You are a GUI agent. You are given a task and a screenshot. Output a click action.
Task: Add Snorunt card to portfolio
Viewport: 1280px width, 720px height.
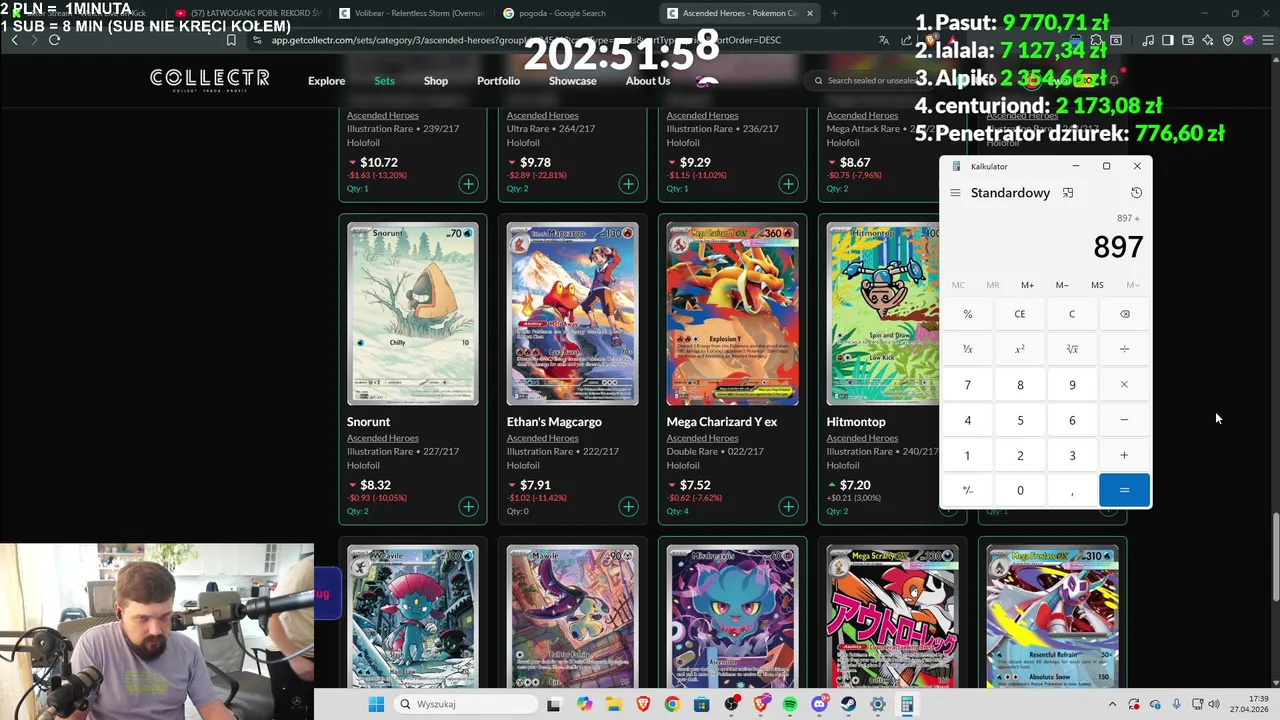pyautogui.click(x=468, y=507)
